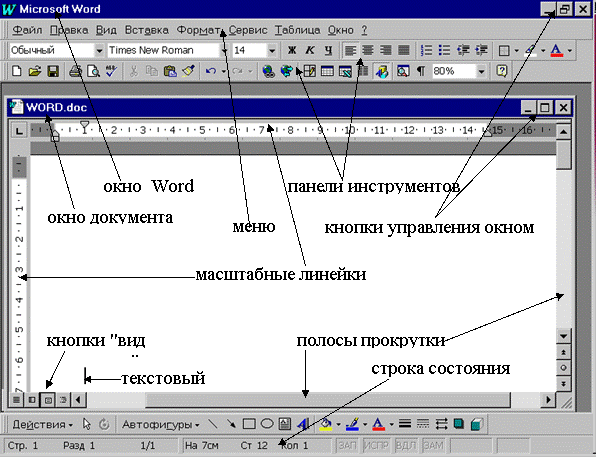Decrease the paragraph indent
The width and height of the screenshot is (596, 457).
463,50
